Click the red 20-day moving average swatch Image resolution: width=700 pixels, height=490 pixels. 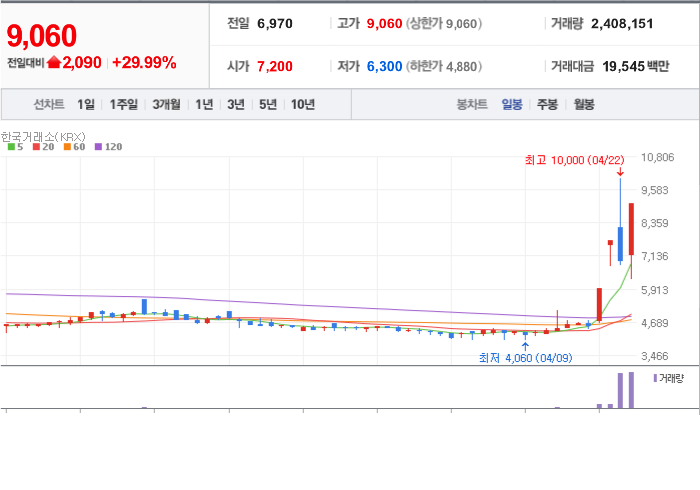(37, 147)
